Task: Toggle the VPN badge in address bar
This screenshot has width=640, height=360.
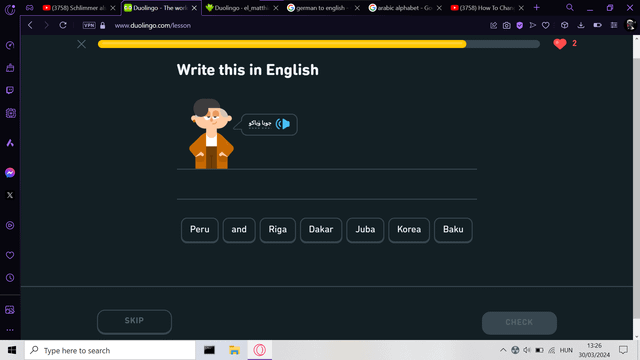Action: pos(89,25)
